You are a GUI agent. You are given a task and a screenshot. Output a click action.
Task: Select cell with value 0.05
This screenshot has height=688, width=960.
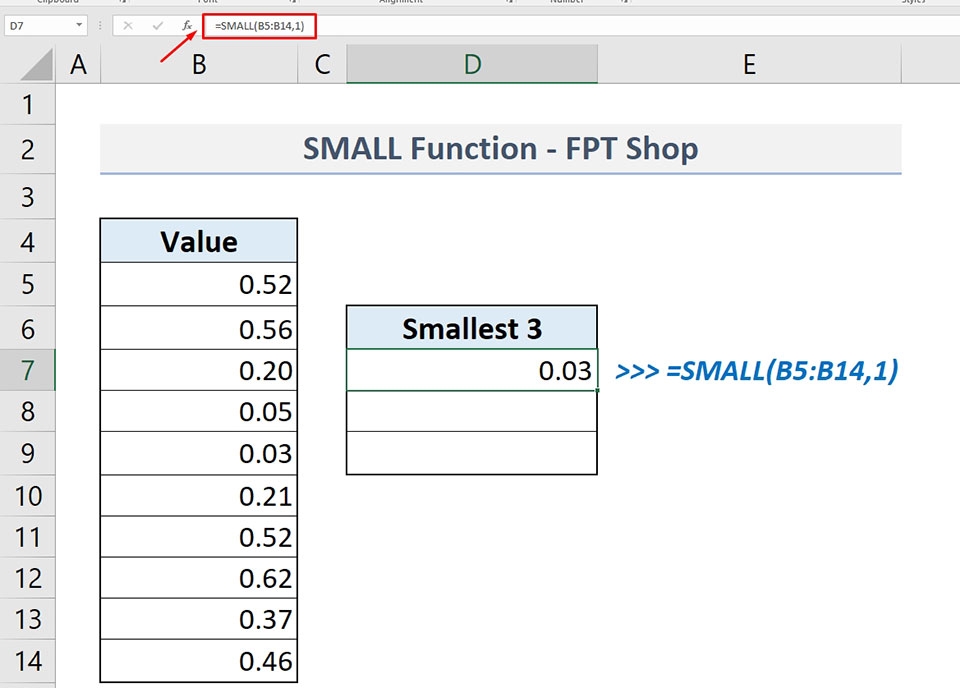(x=199, y=411)
